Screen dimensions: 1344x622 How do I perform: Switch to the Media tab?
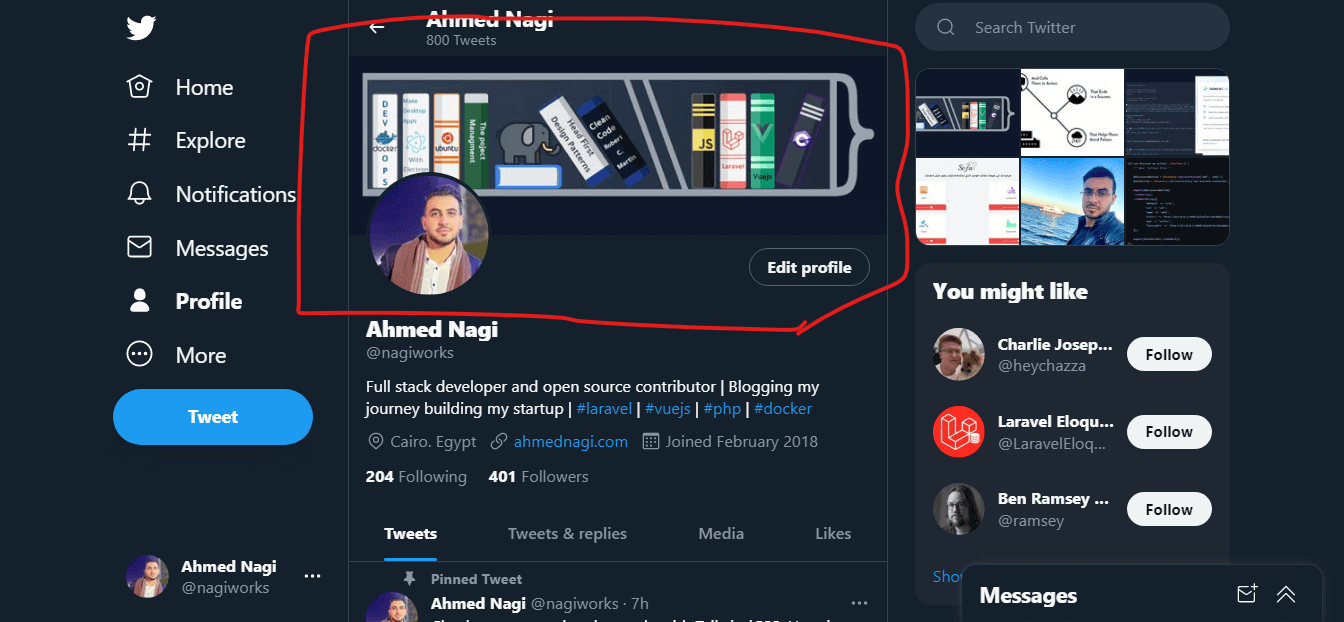point(721,534)
